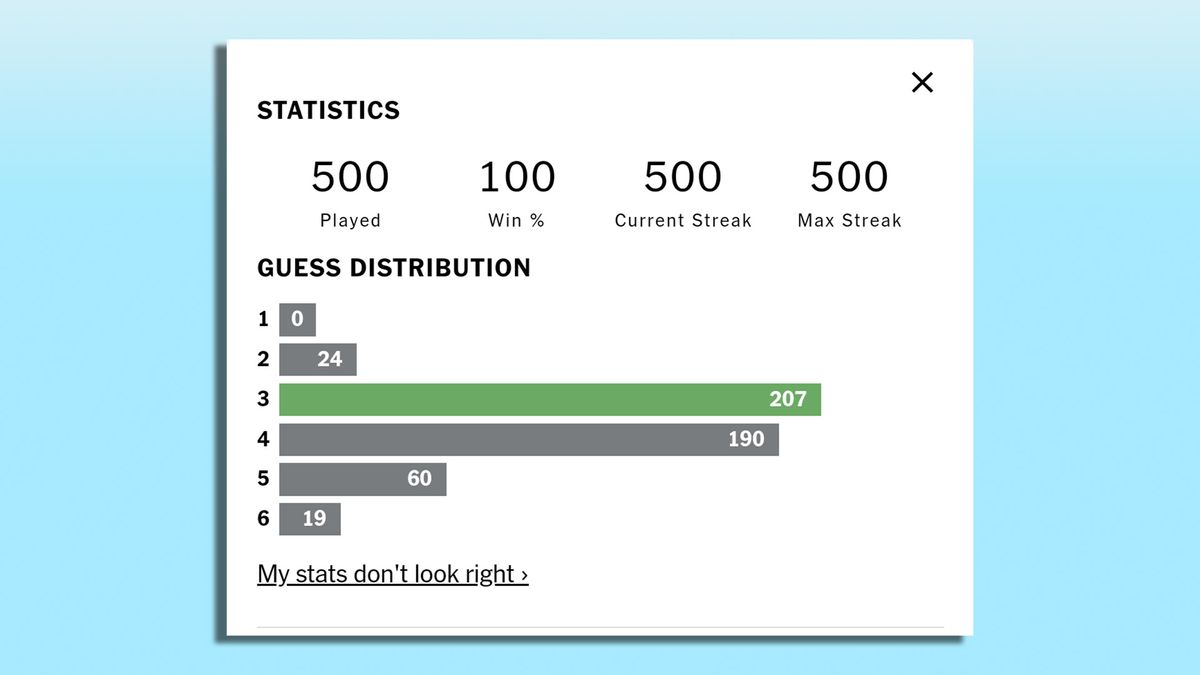Image resolution: width=1200 pixels, height=675 pixels.
Task: Click row label 3 in guess distribution
Action: tap(263, 399)
